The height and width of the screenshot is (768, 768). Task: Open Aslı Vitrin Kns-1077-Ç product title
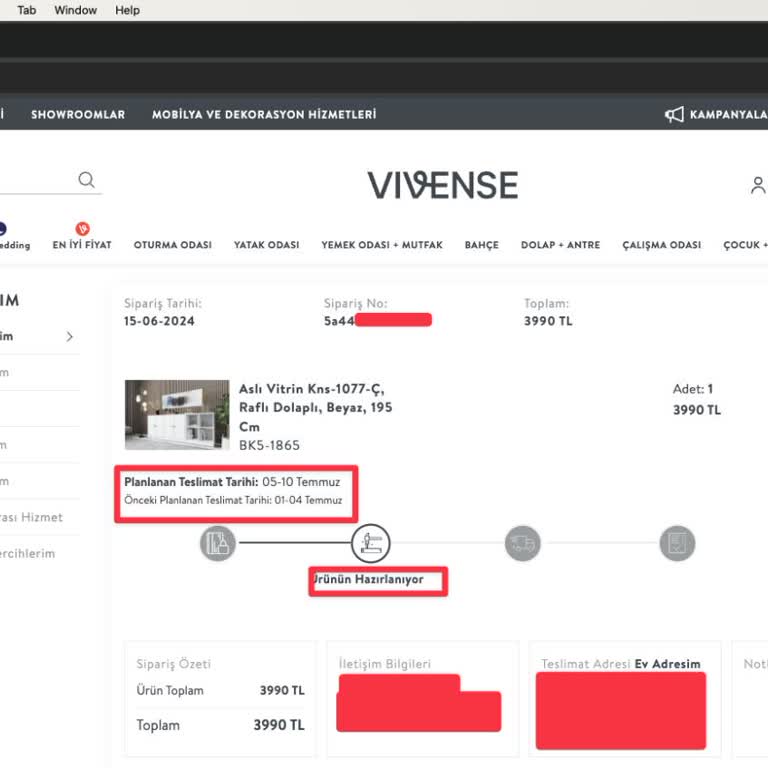(315, 408)
